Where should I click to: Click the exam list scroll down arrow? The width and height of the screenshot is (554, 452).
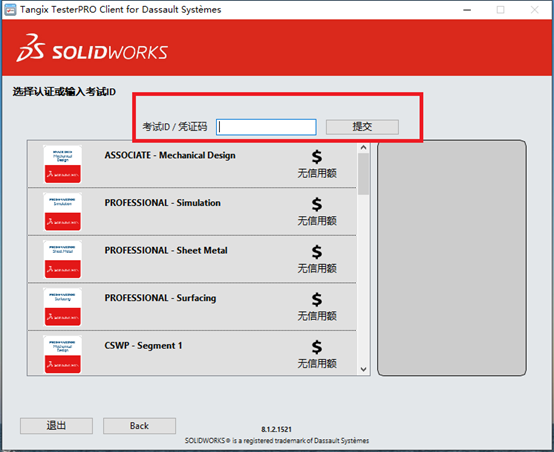click(364, 369)
